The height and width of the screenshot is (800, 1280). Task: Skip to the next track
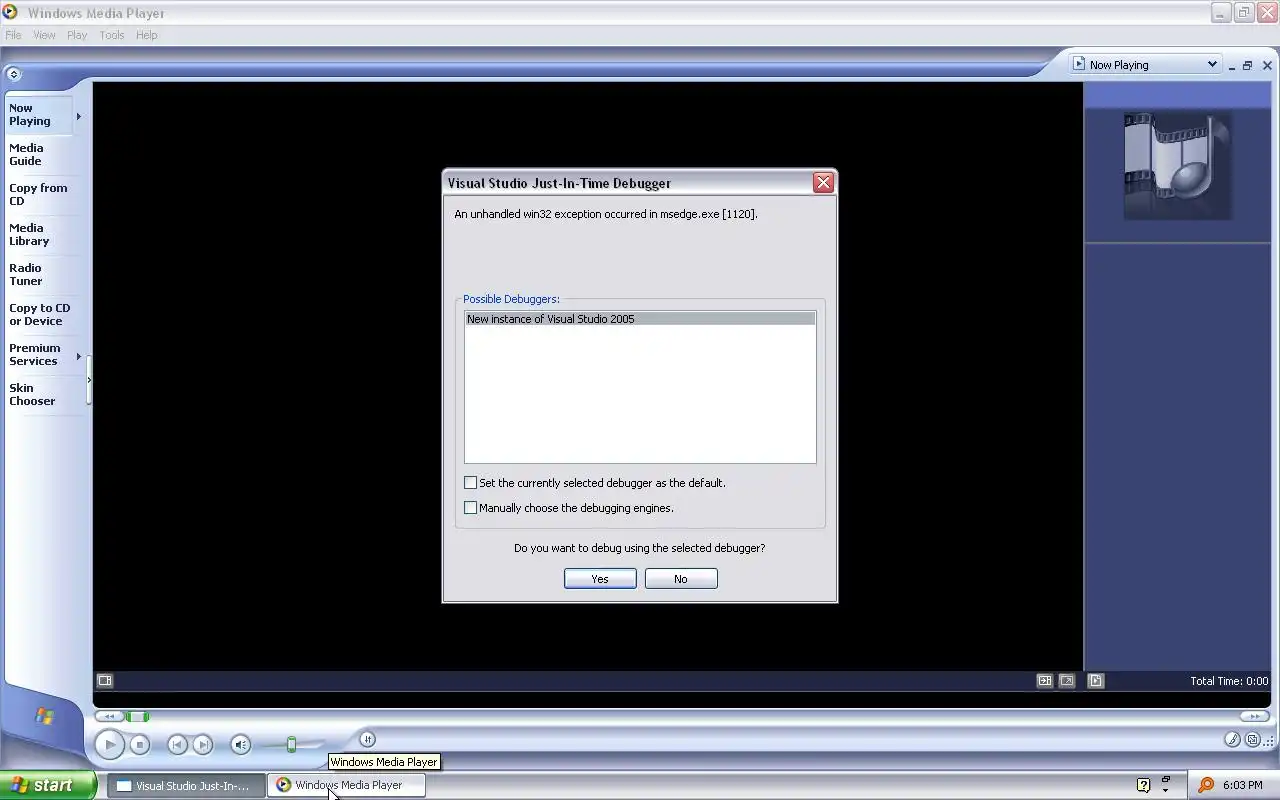pyautogui.click(x=203, y=744)
